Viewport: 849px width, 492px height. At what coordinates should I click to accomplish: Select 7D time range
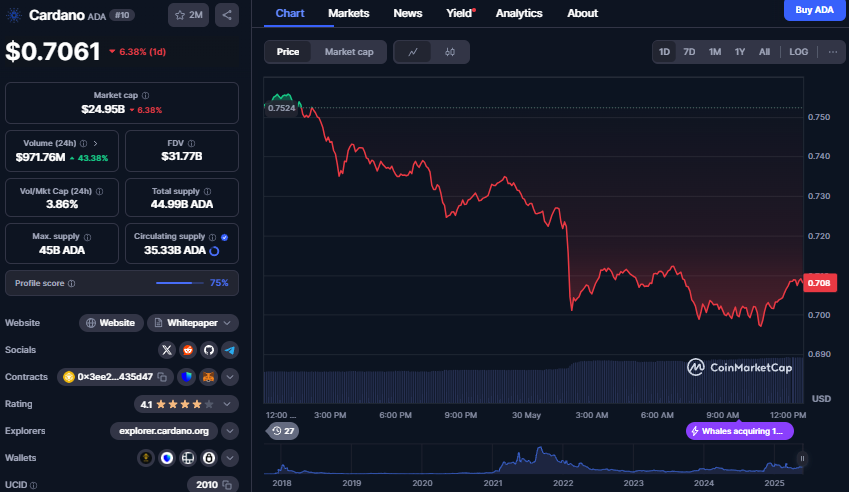689,52
